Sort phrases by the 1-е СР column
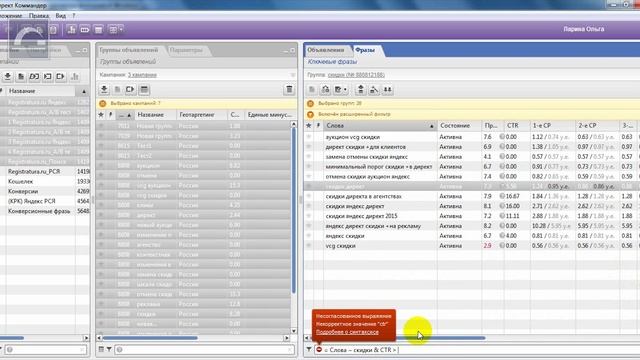 point(553,126)
